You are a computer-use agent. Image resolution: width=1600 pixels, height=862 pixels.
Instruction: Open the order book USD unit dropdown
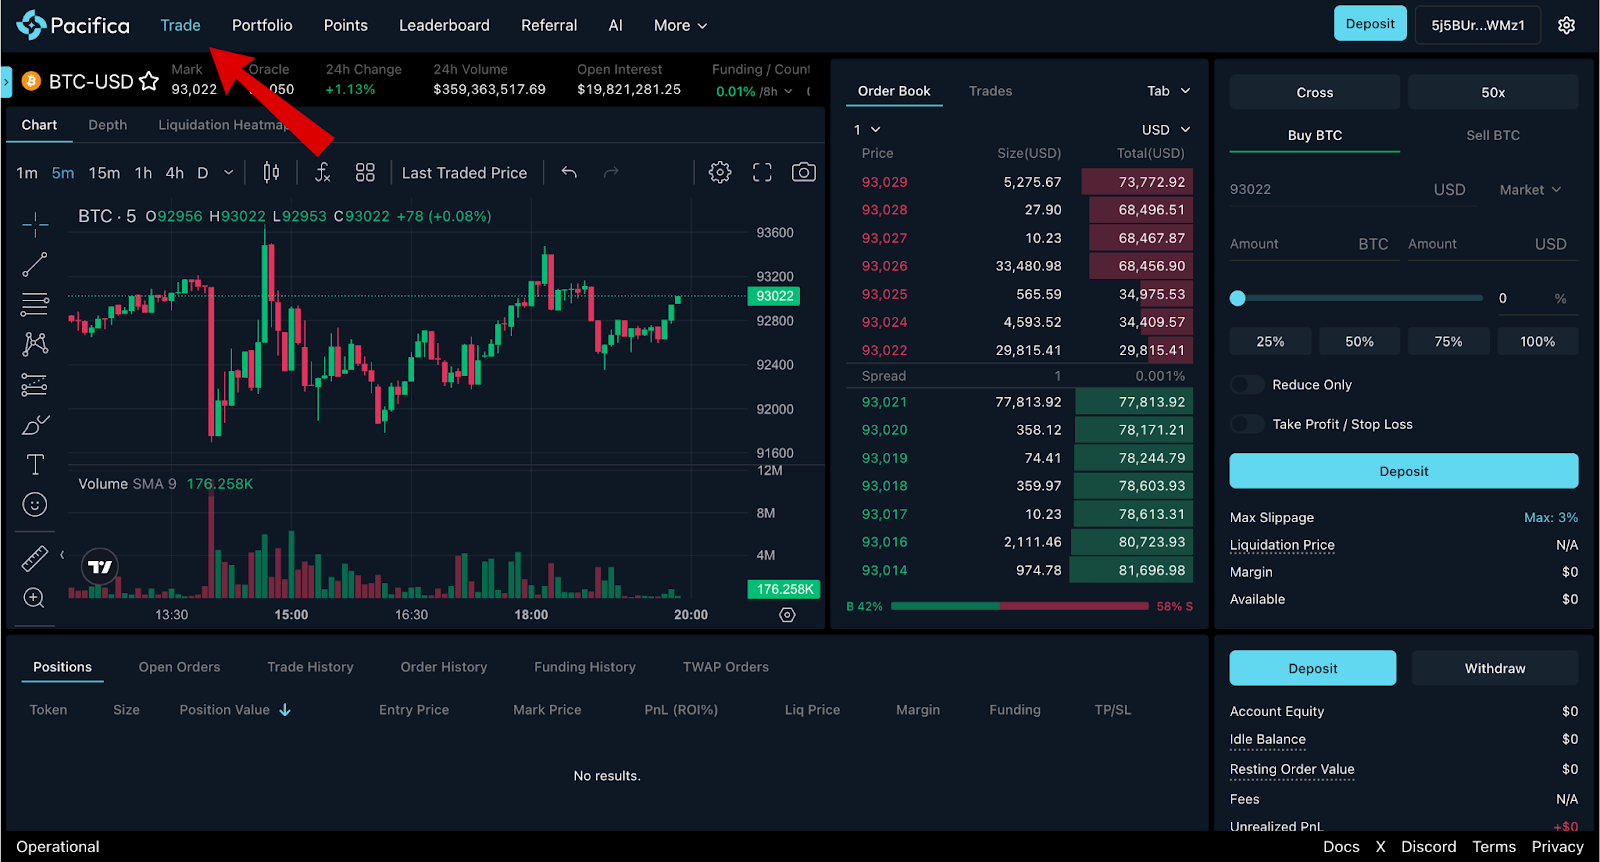(x=1166, y=130)
